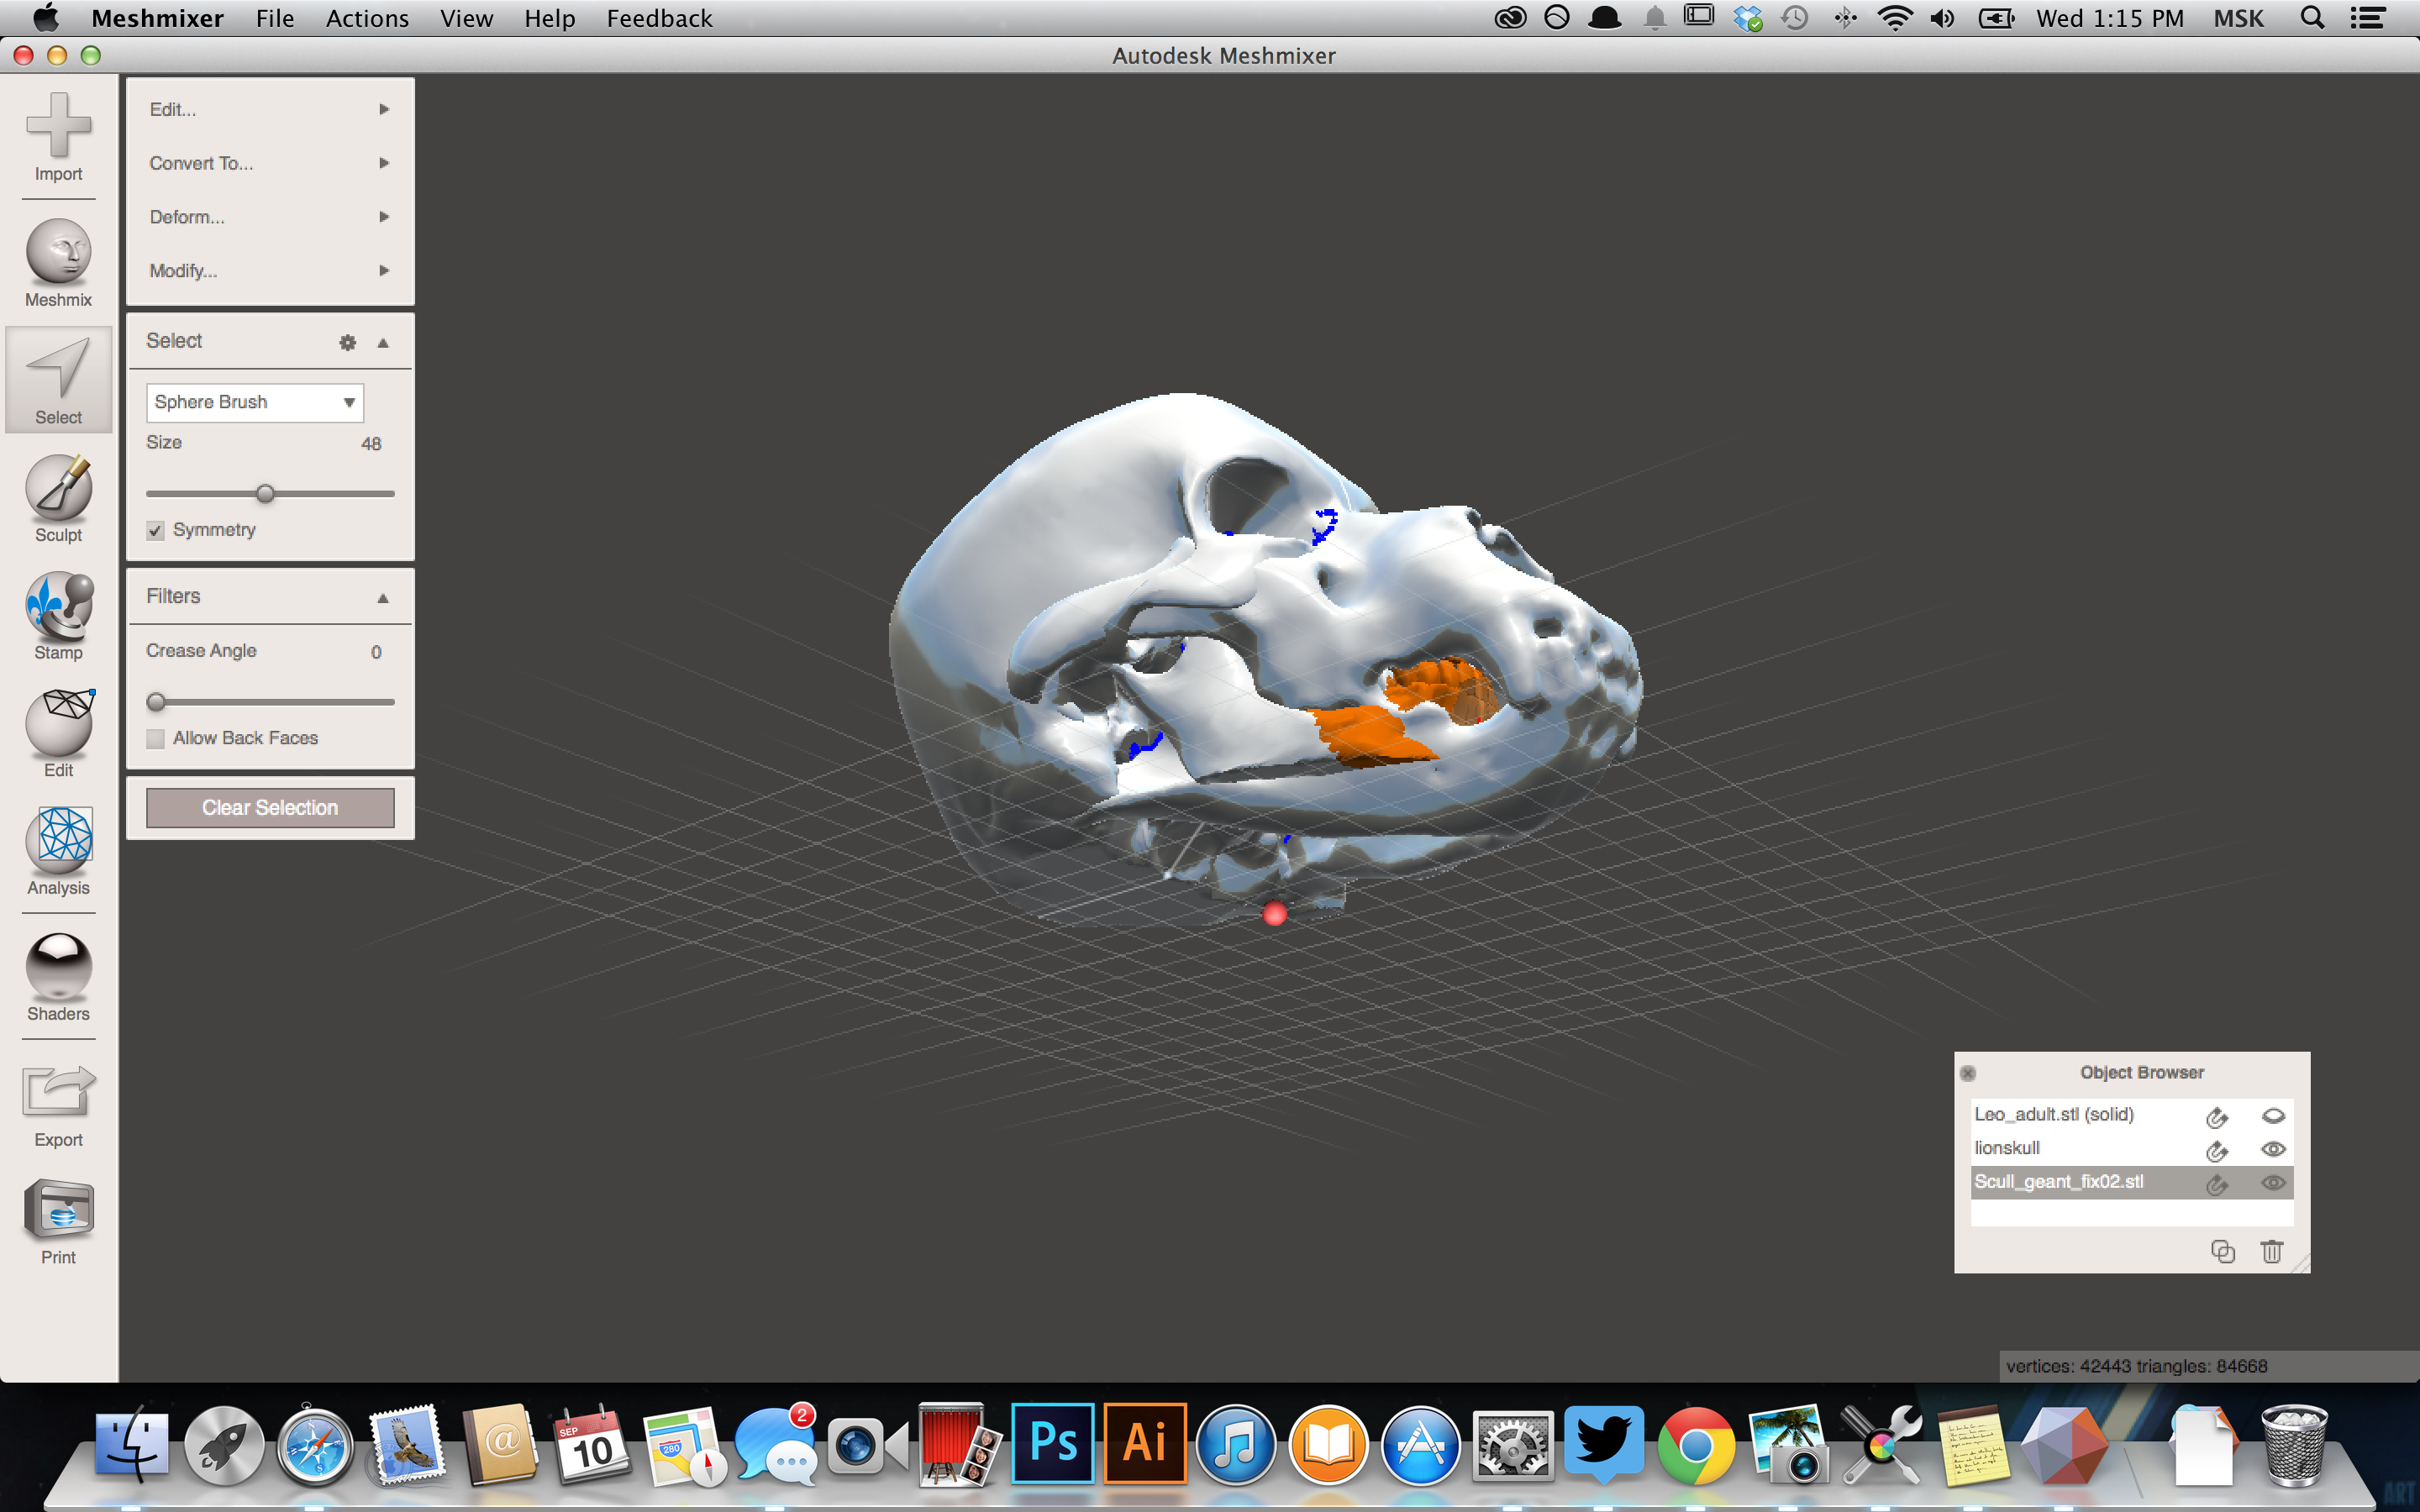The width and height of the screenshot is (2420, 1512).
Task: Click the trash icon in Object Browser
Action: pyautogui.click(x=2271, y=1251)
